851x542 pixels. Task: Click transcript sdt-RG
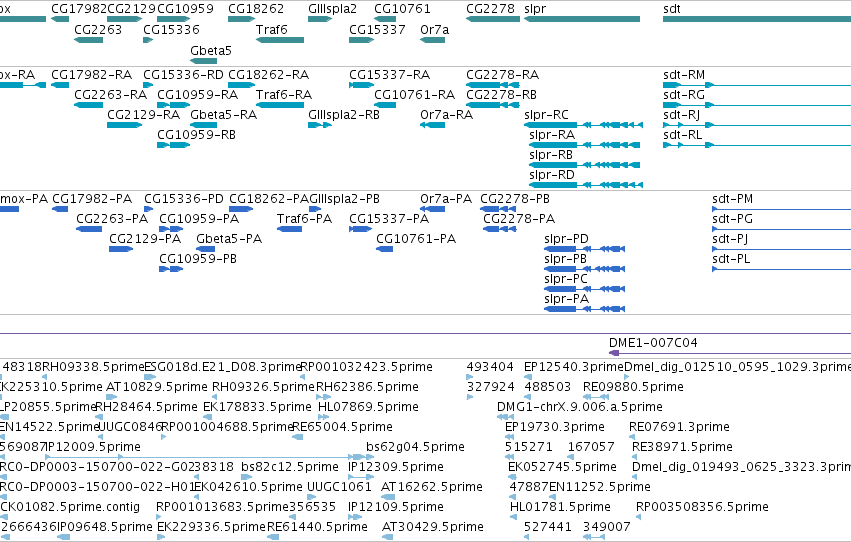coord(684,94)
